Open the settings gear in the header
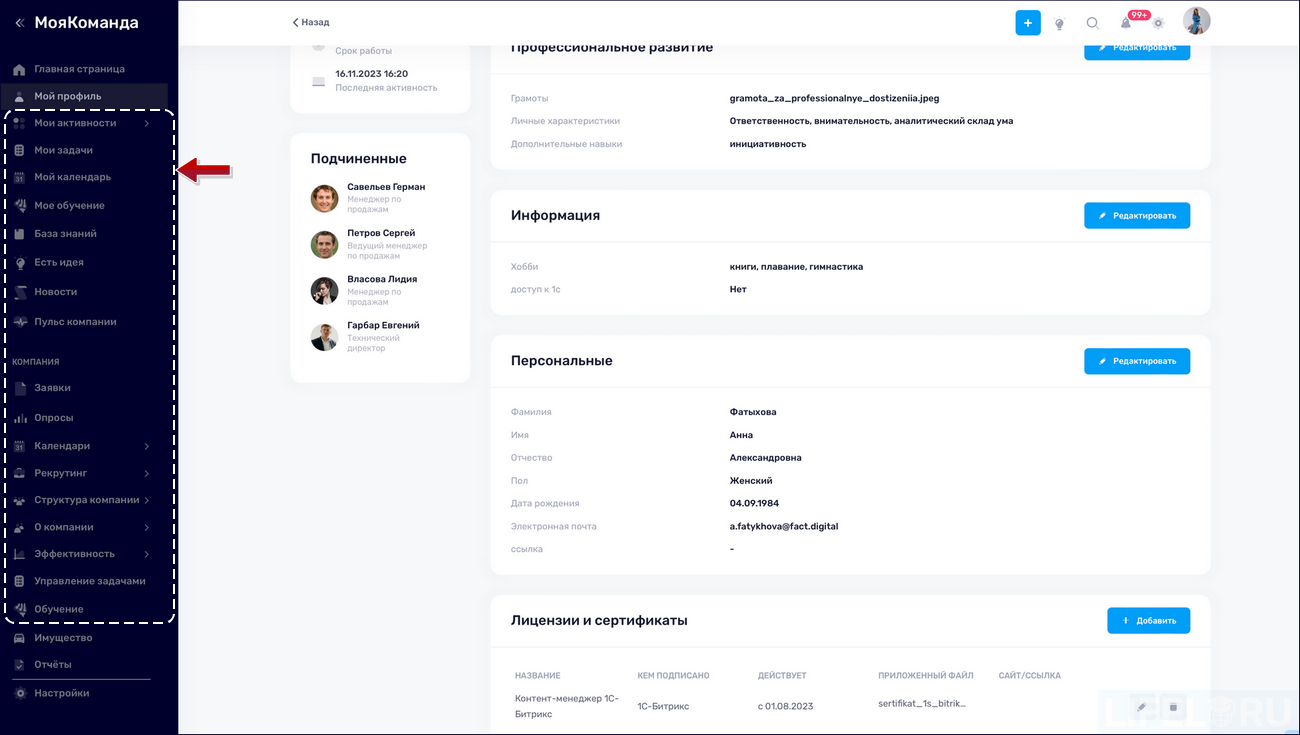Image resolution: width=1300 pixels, height=735 pixels. tap(1157, 22)
